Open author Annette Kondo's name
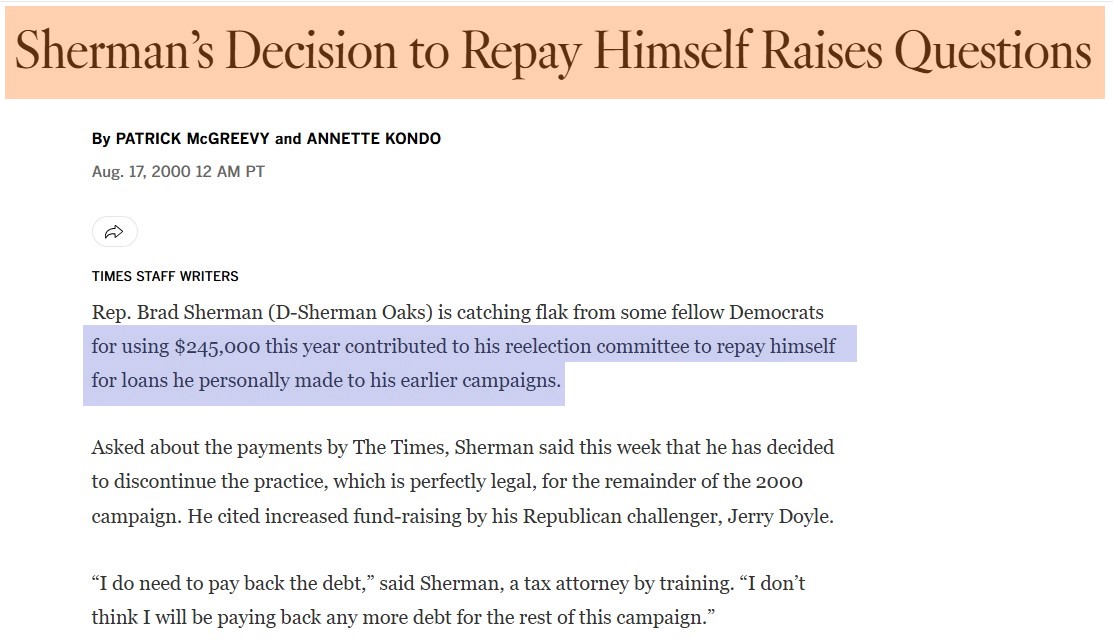This screenshot has width=1113, height=643. (x=373, y=138)
